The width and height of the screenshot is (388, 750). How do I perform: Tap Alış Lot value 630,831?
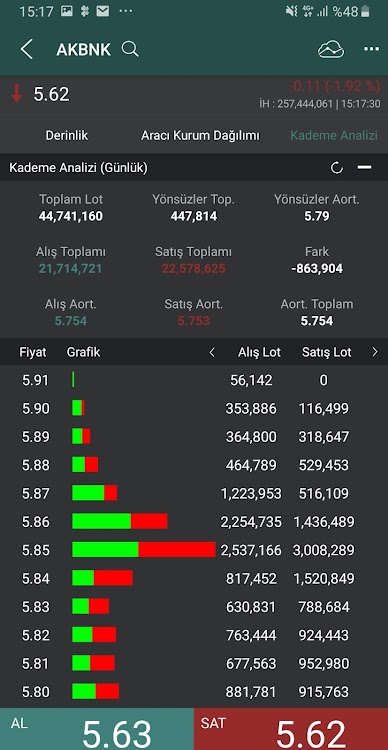[251, 607]
